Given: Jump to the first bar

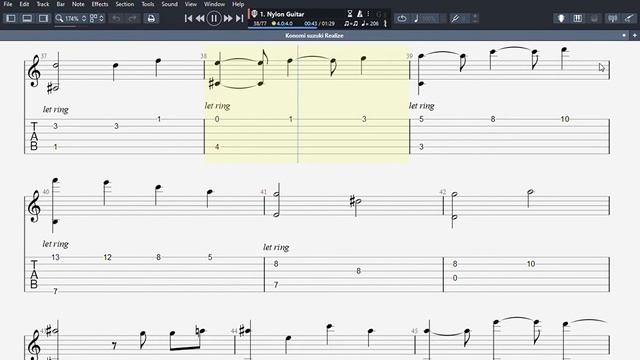Looking at the screenshot, I should (188, 18).
